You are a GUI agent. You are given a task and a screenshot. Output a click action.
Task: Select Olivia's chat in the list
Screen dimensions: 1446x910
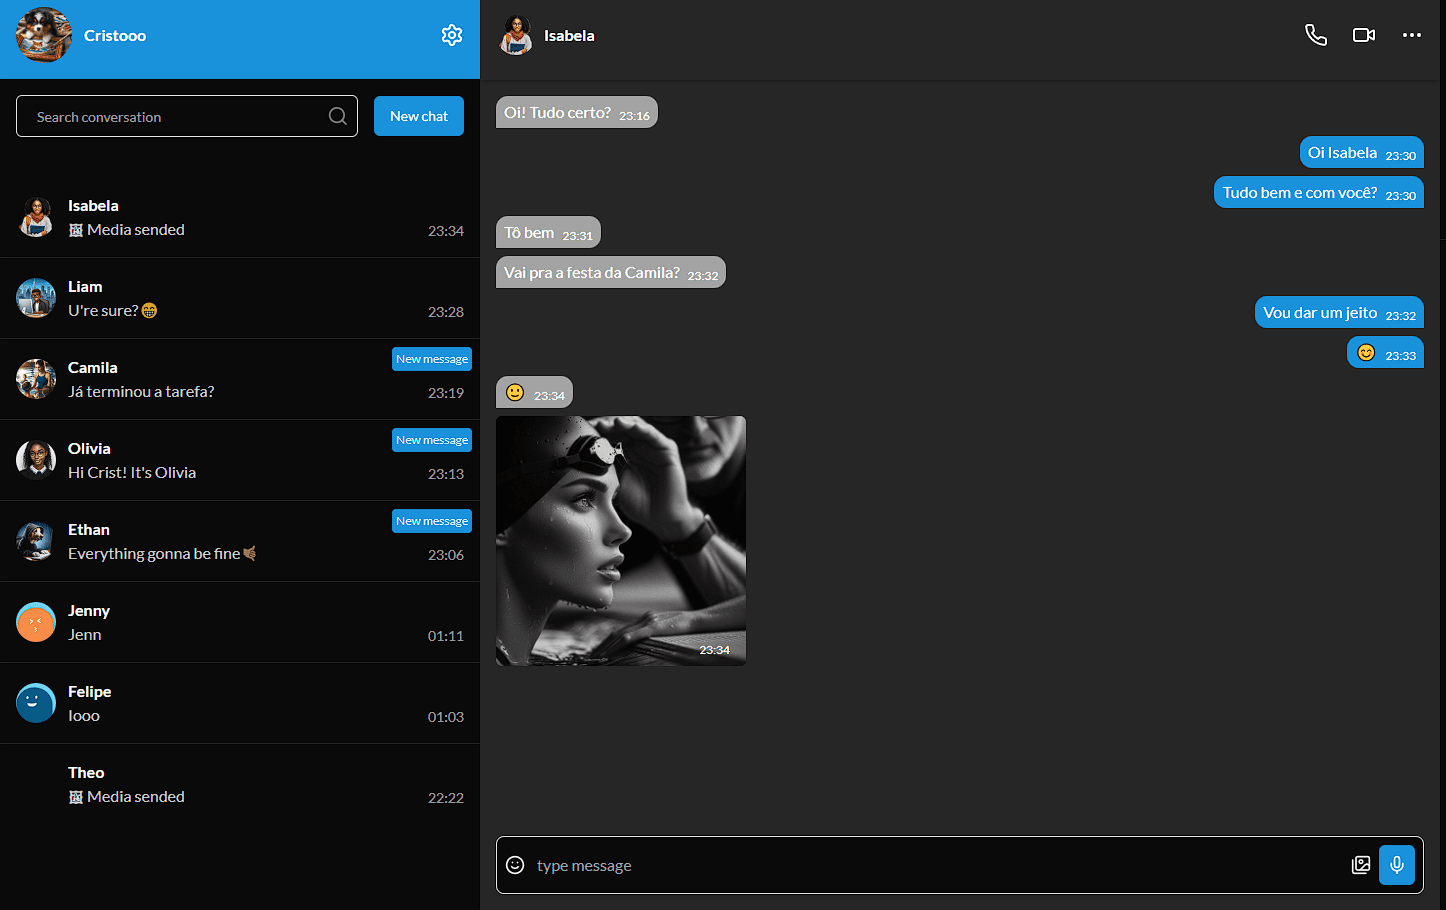click(x=240, y=460)
